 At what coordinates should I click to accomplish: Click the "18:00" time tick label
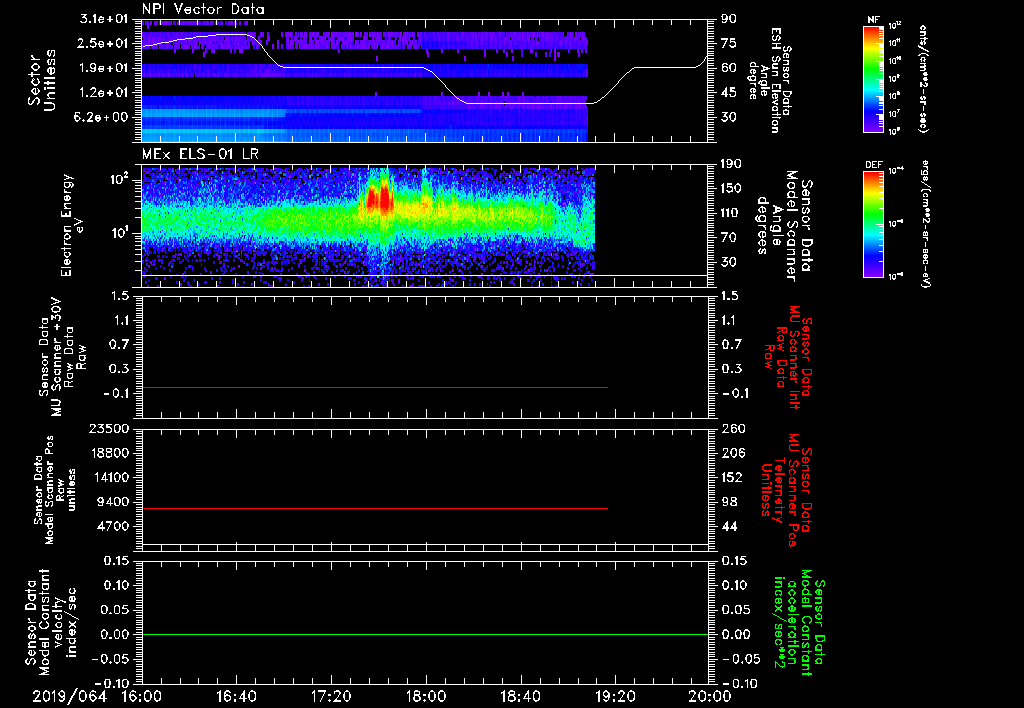click(426, 696)
